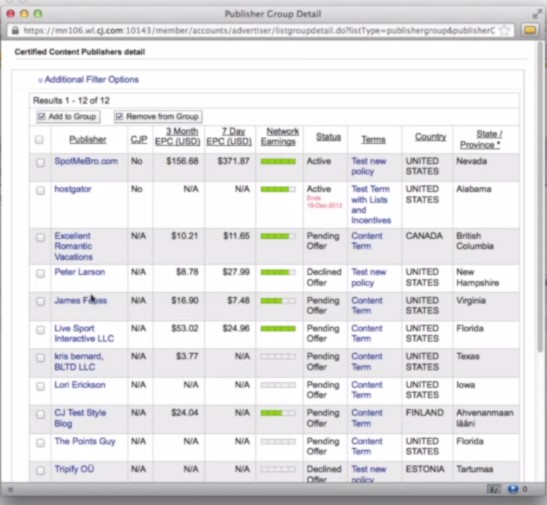Click the $156.68 3 Month EPC value
The width and height of the screenshot is (547, 505).
pos(182,161)
